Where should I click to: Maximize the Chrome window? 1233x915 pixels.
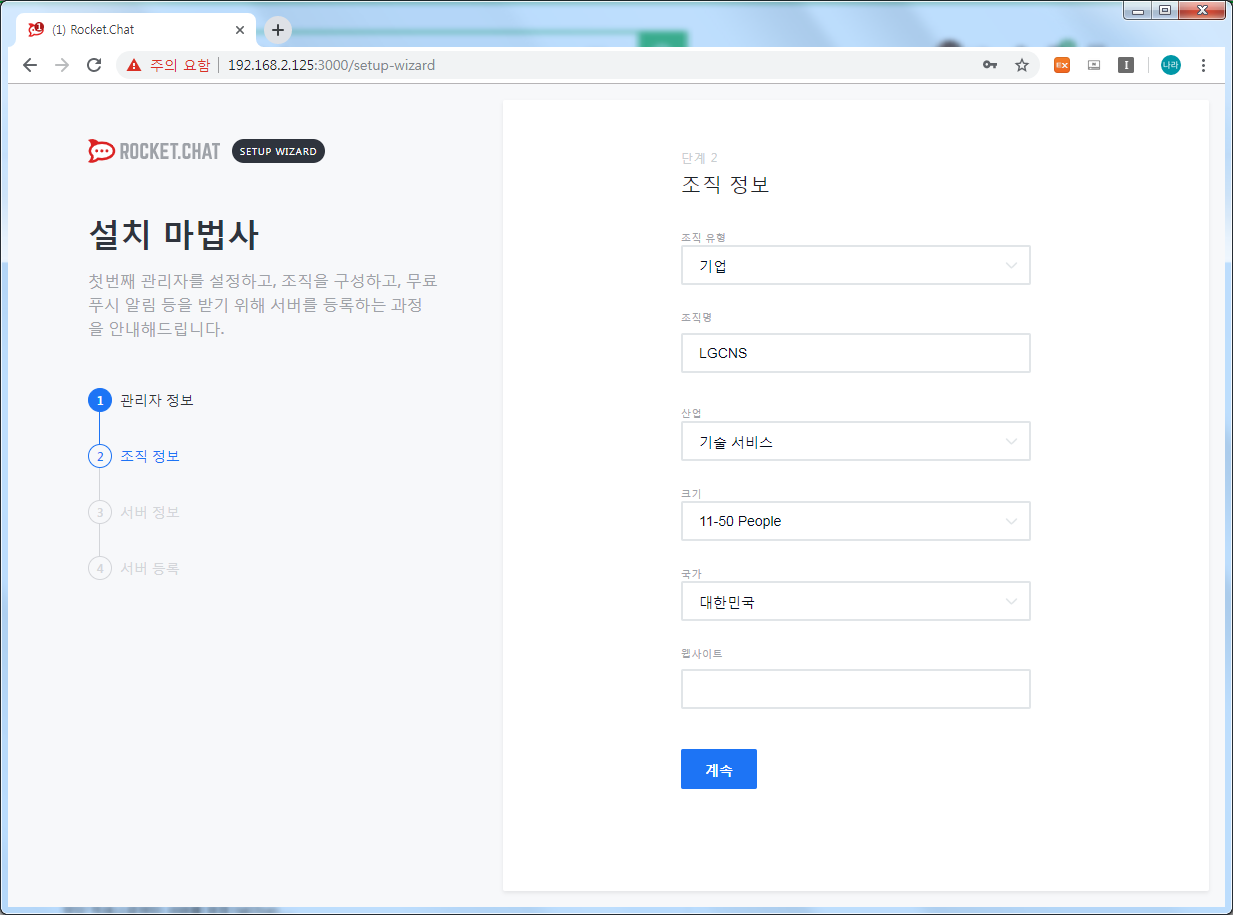[1165, 10]
